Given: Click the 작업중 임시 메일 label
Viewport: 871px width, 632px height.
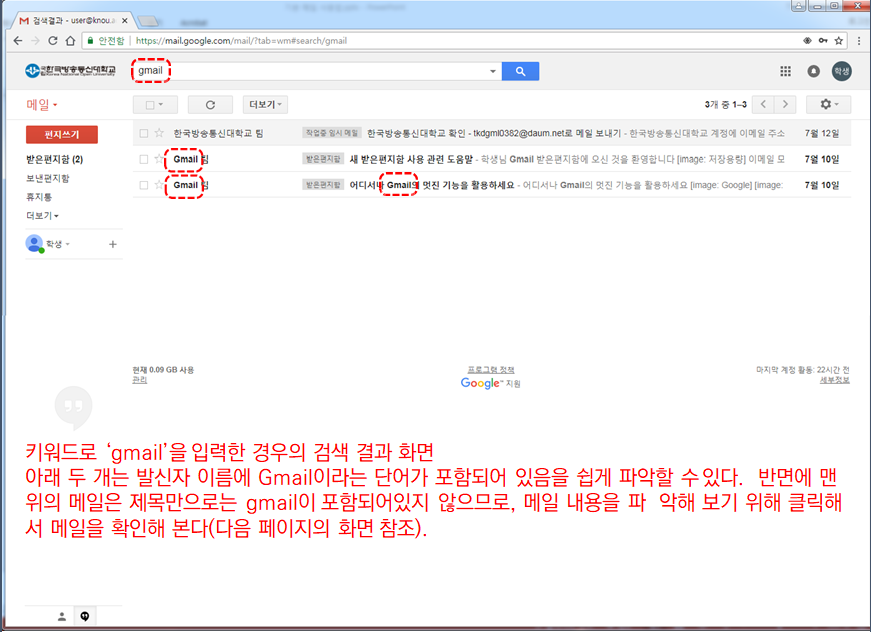Looking at the screenshot, I should point(332,133).
